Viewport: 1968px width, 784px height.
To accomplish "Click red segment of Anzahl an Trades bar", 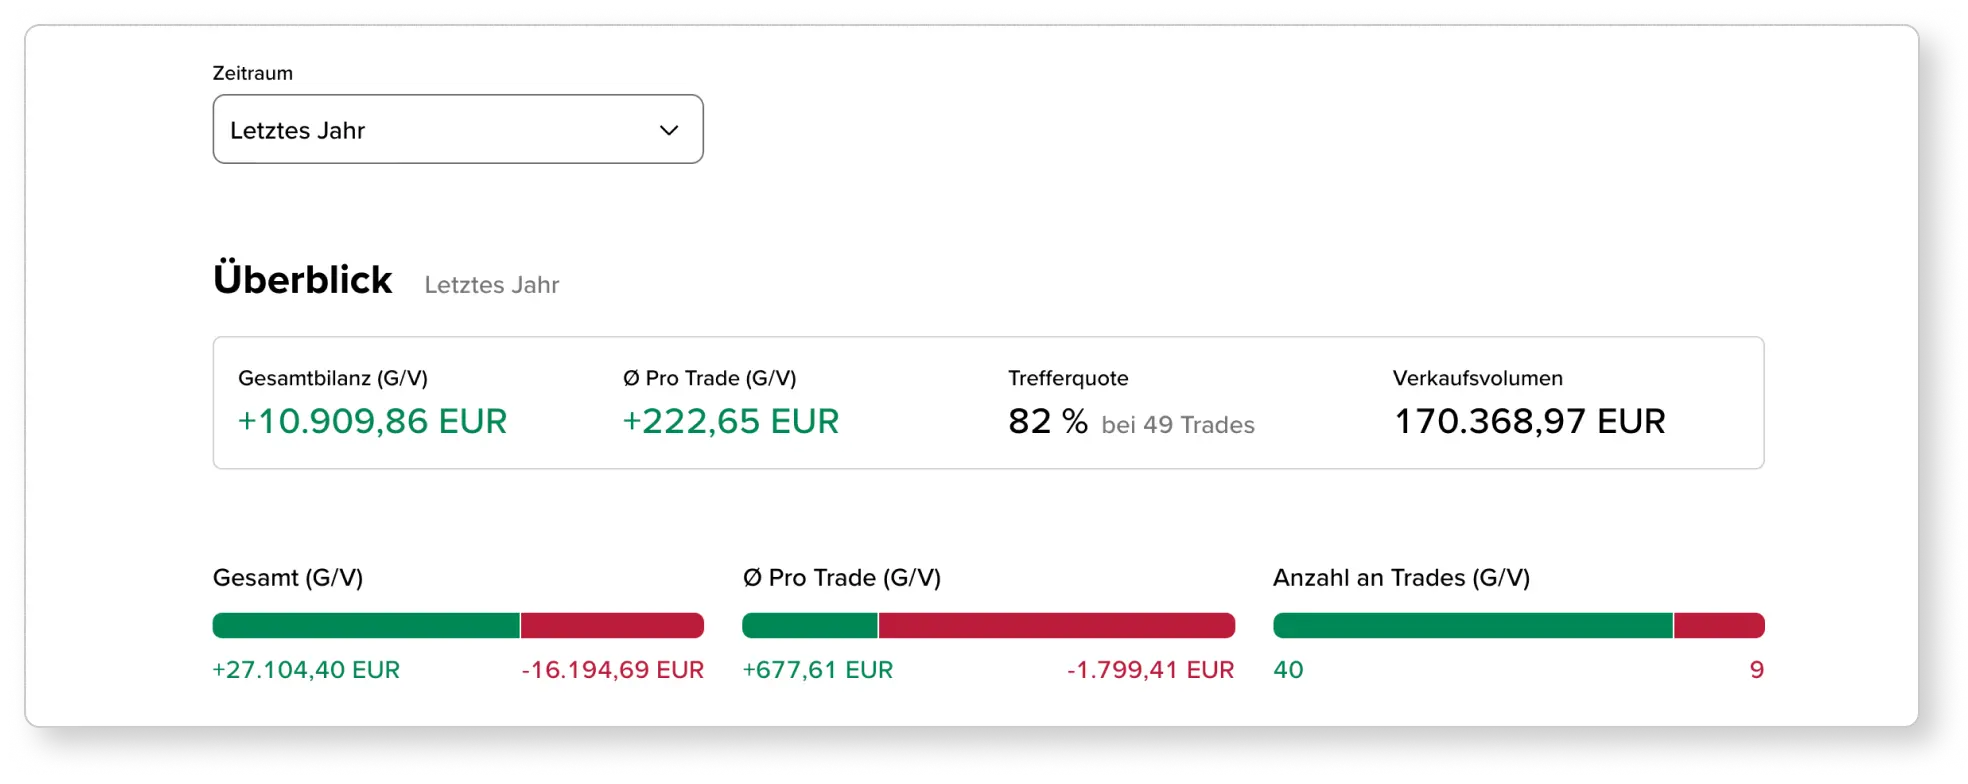I will [1719, 626].
